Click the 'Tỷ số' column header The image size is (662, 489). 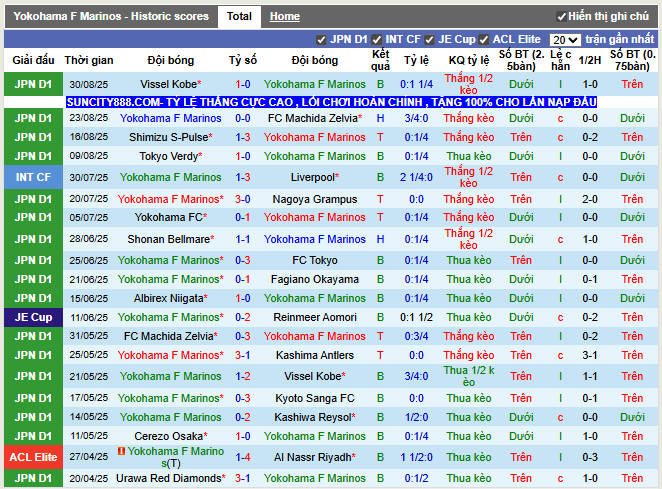click(243, 60)
